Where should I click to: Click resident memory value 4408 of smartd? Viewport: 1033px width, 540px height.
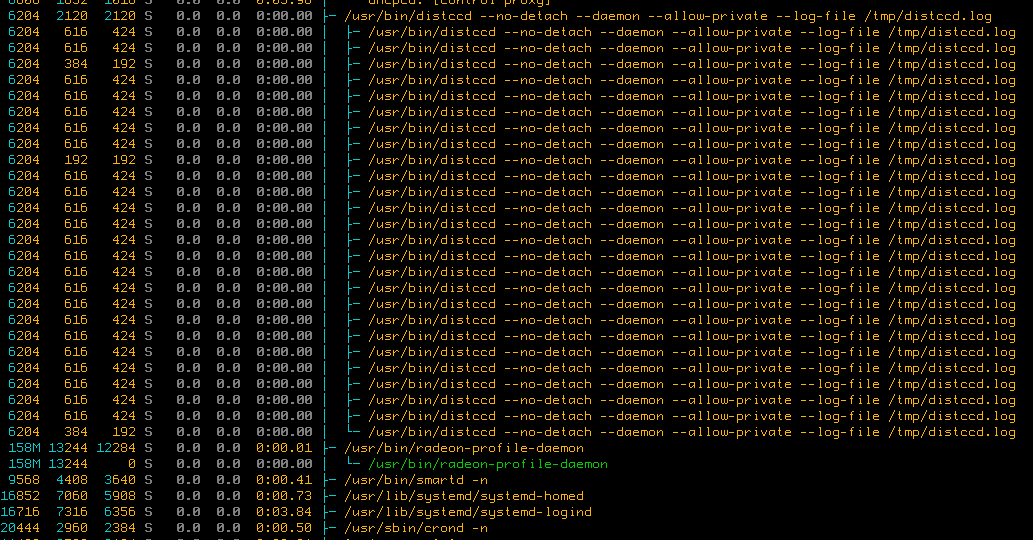coord(72,480)
